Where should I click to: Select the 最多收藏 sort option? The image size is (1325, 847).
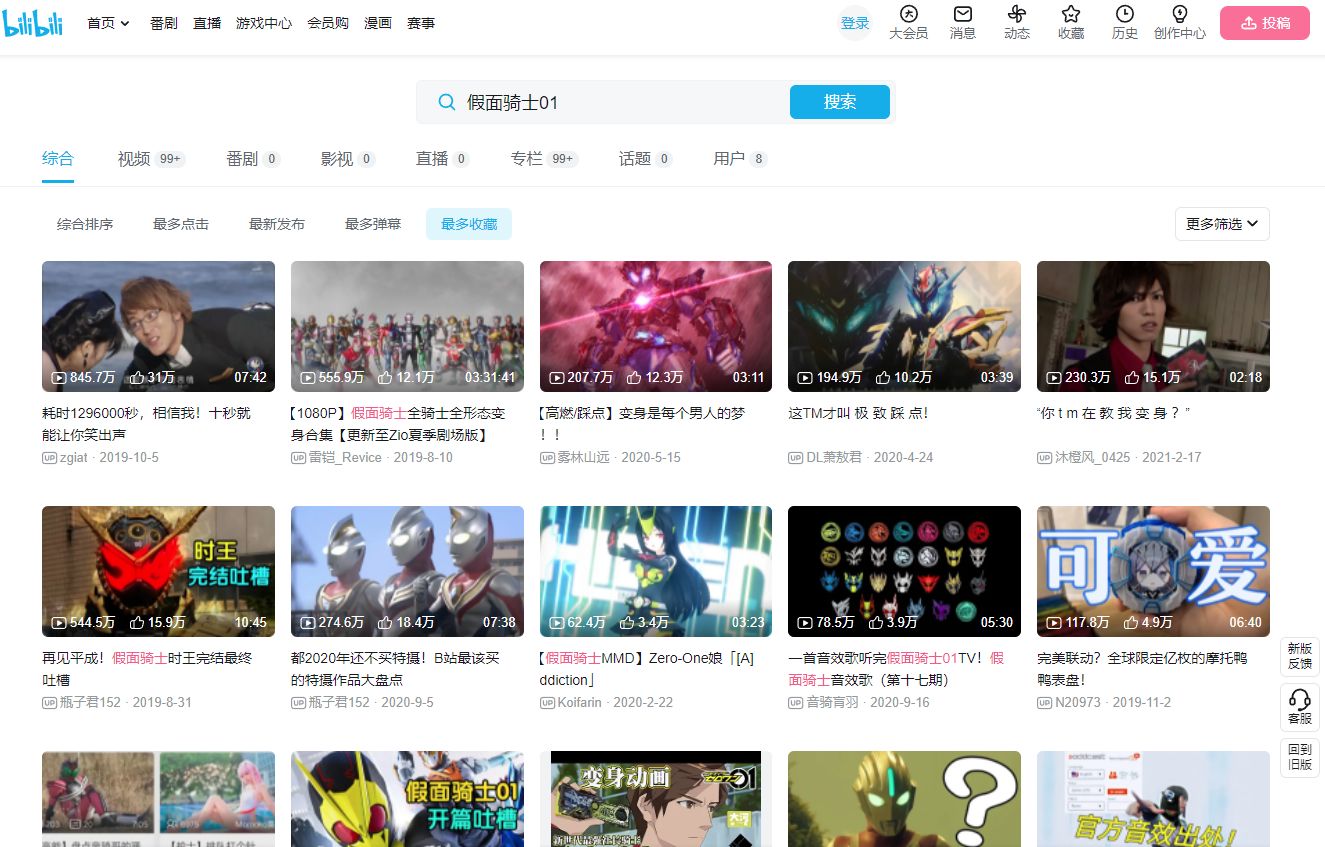(x=469, y=224)
